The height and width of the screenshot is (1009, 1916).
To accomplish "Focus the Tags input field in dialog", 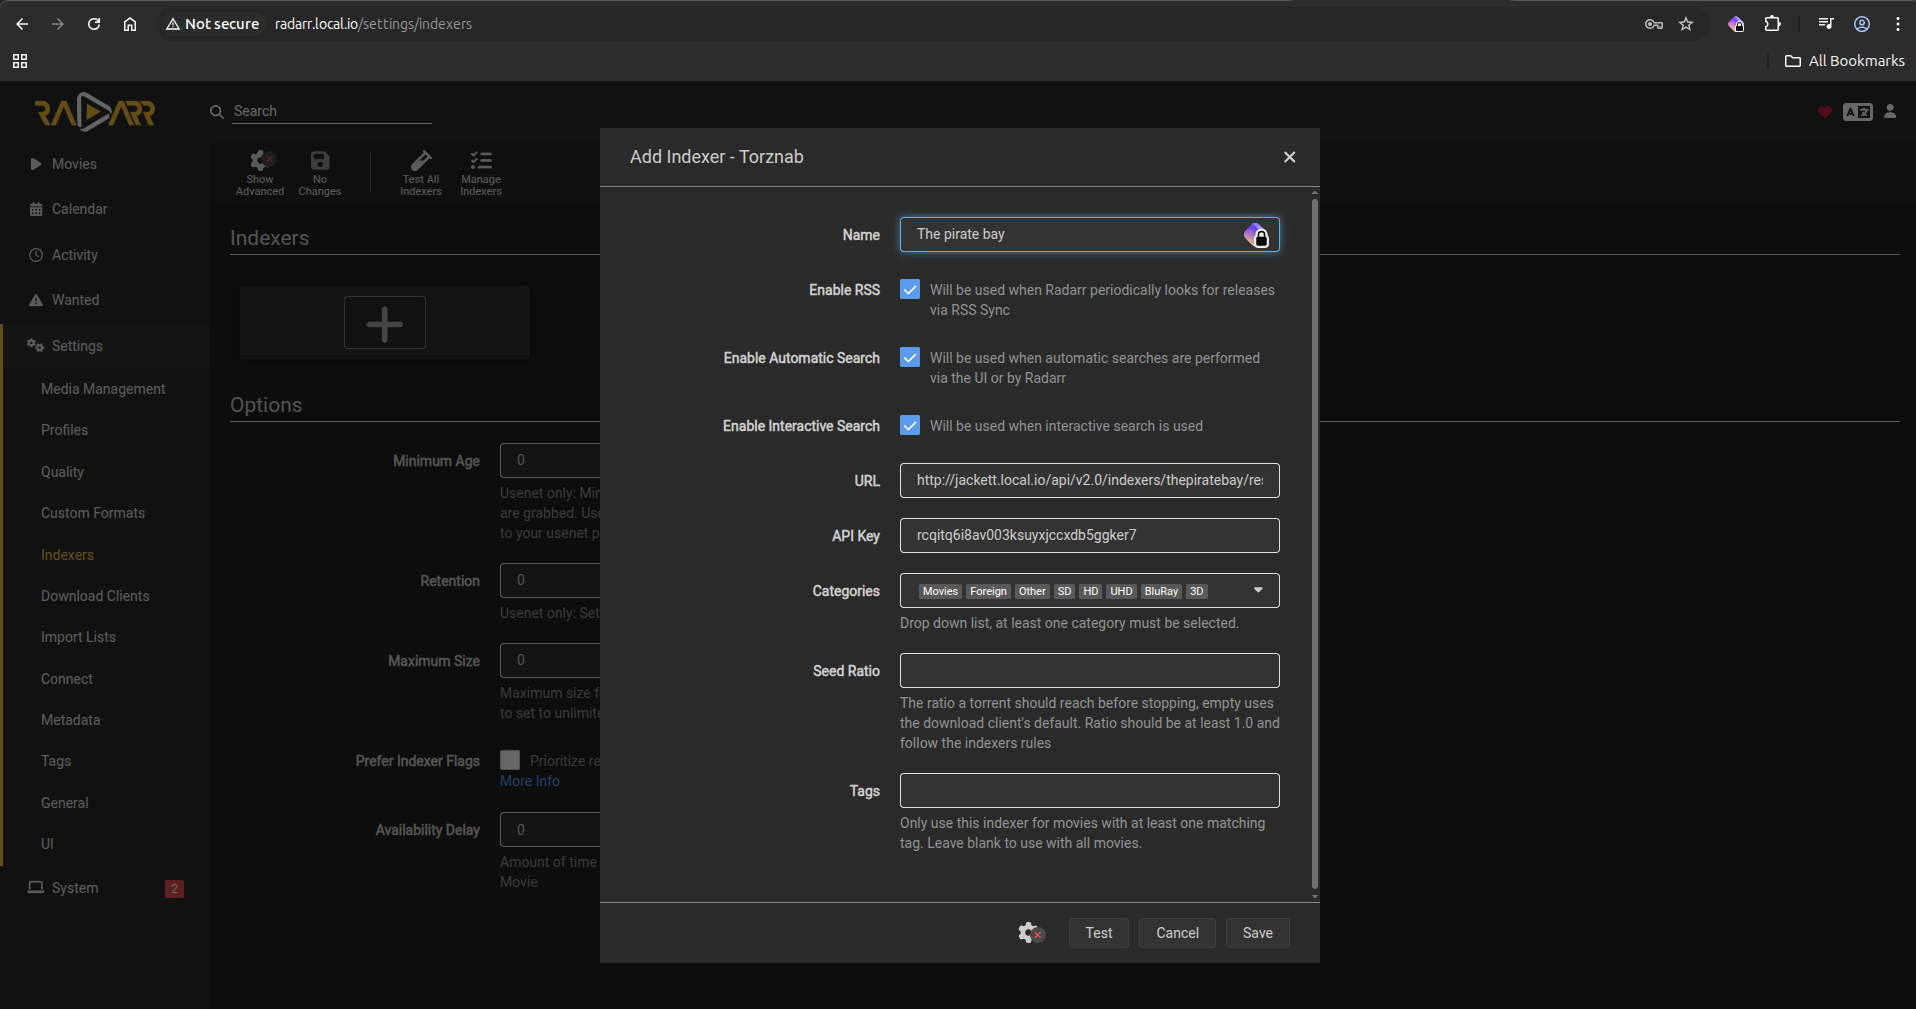I will [x=1090, y=791].
